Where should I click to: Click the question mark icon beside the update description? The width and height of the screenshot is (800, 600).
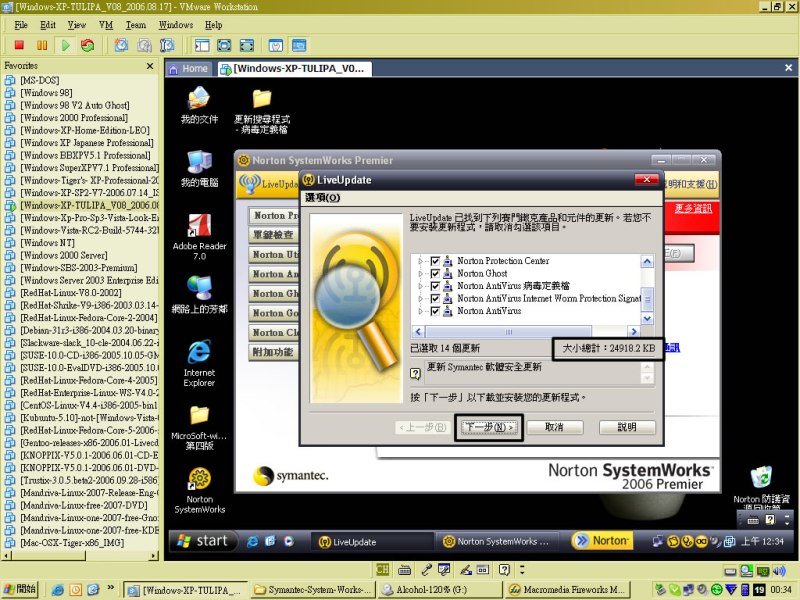pyautogui.click(x=415, y=374)
